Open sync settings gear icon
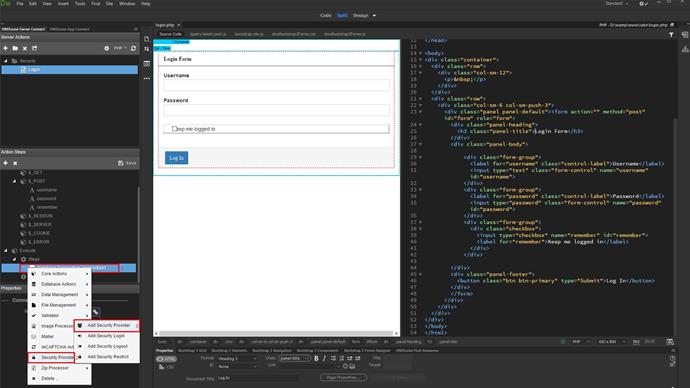This screenshot has width=690, height=388. point(643,4)
